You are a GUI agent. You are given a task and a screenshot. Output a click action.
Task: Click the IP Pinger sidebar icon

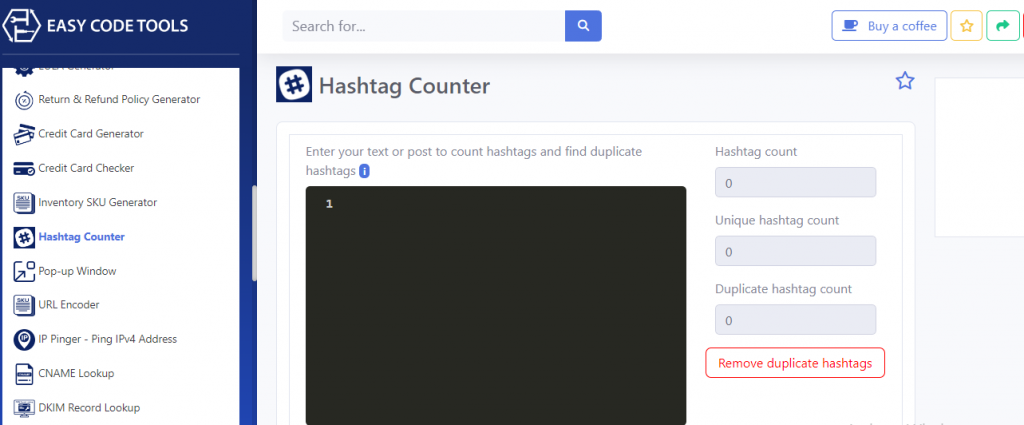tap(24, 340)
